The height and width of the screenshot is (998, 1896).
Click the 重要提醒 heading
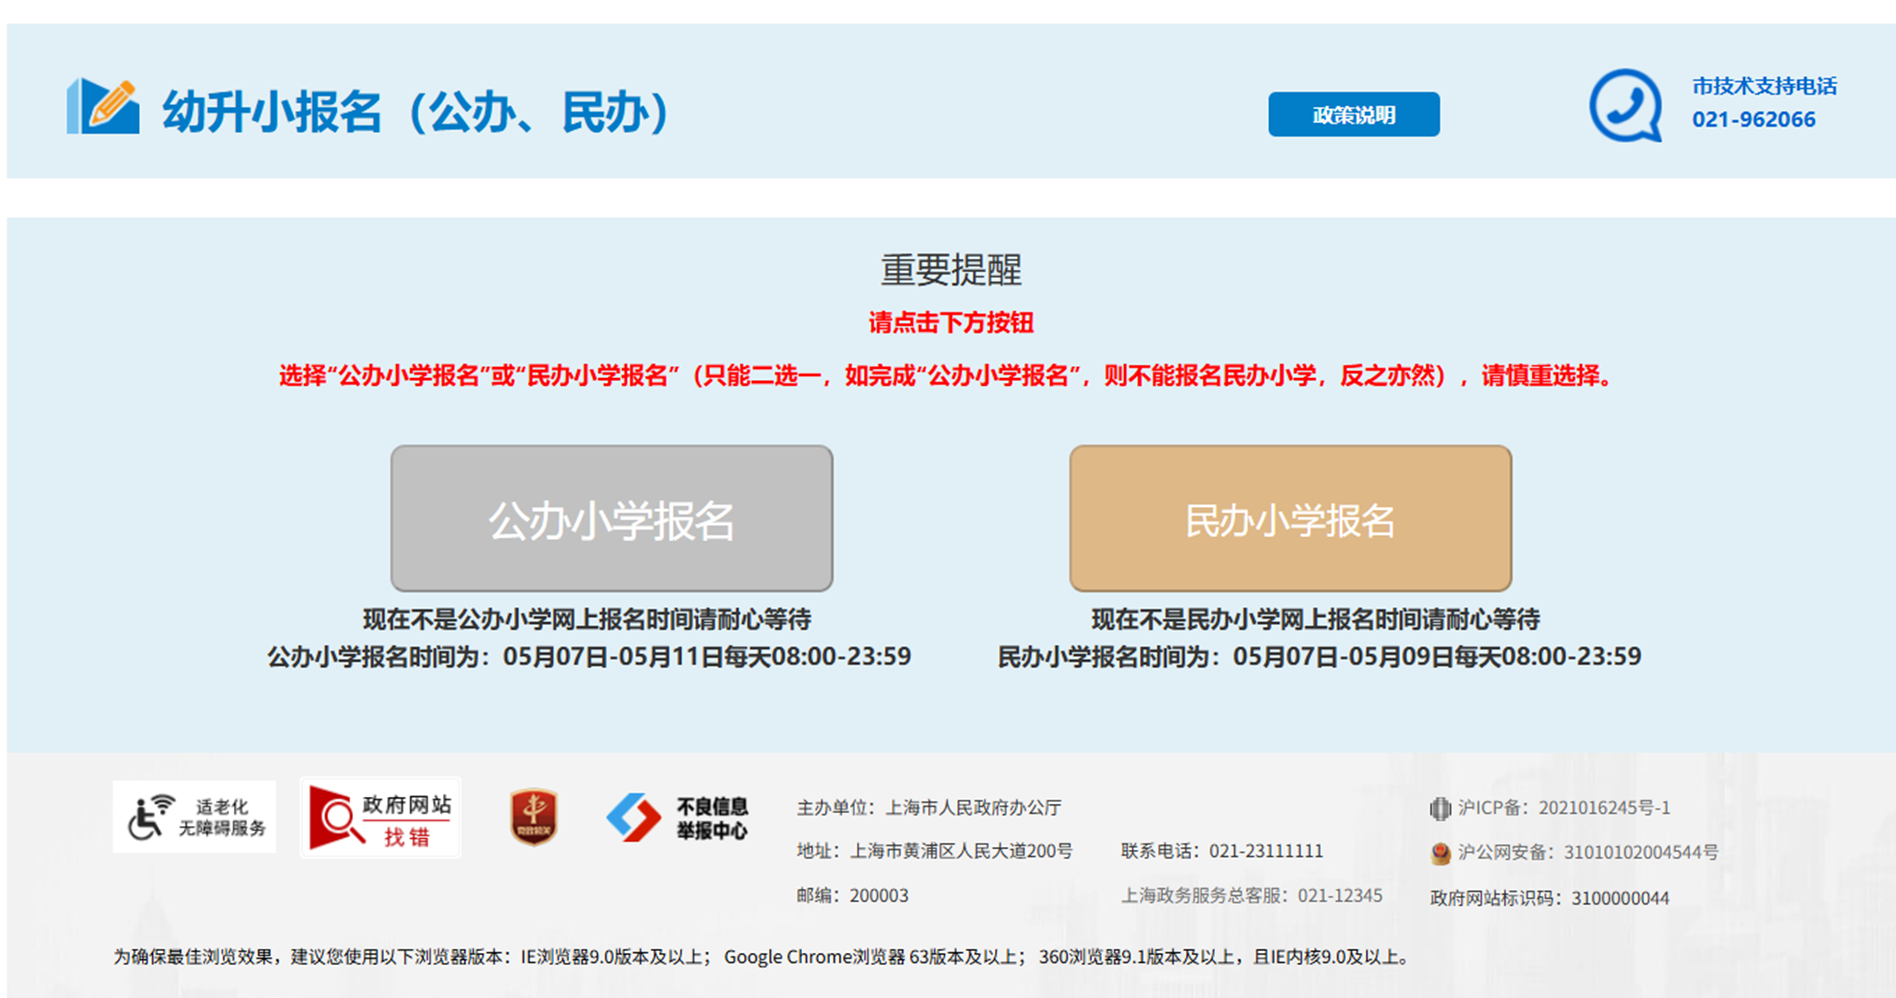950,270
